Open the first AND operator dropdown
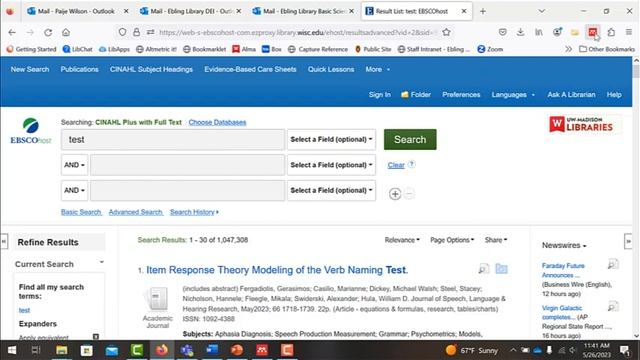640x360 pixels. tap(74, 165)
